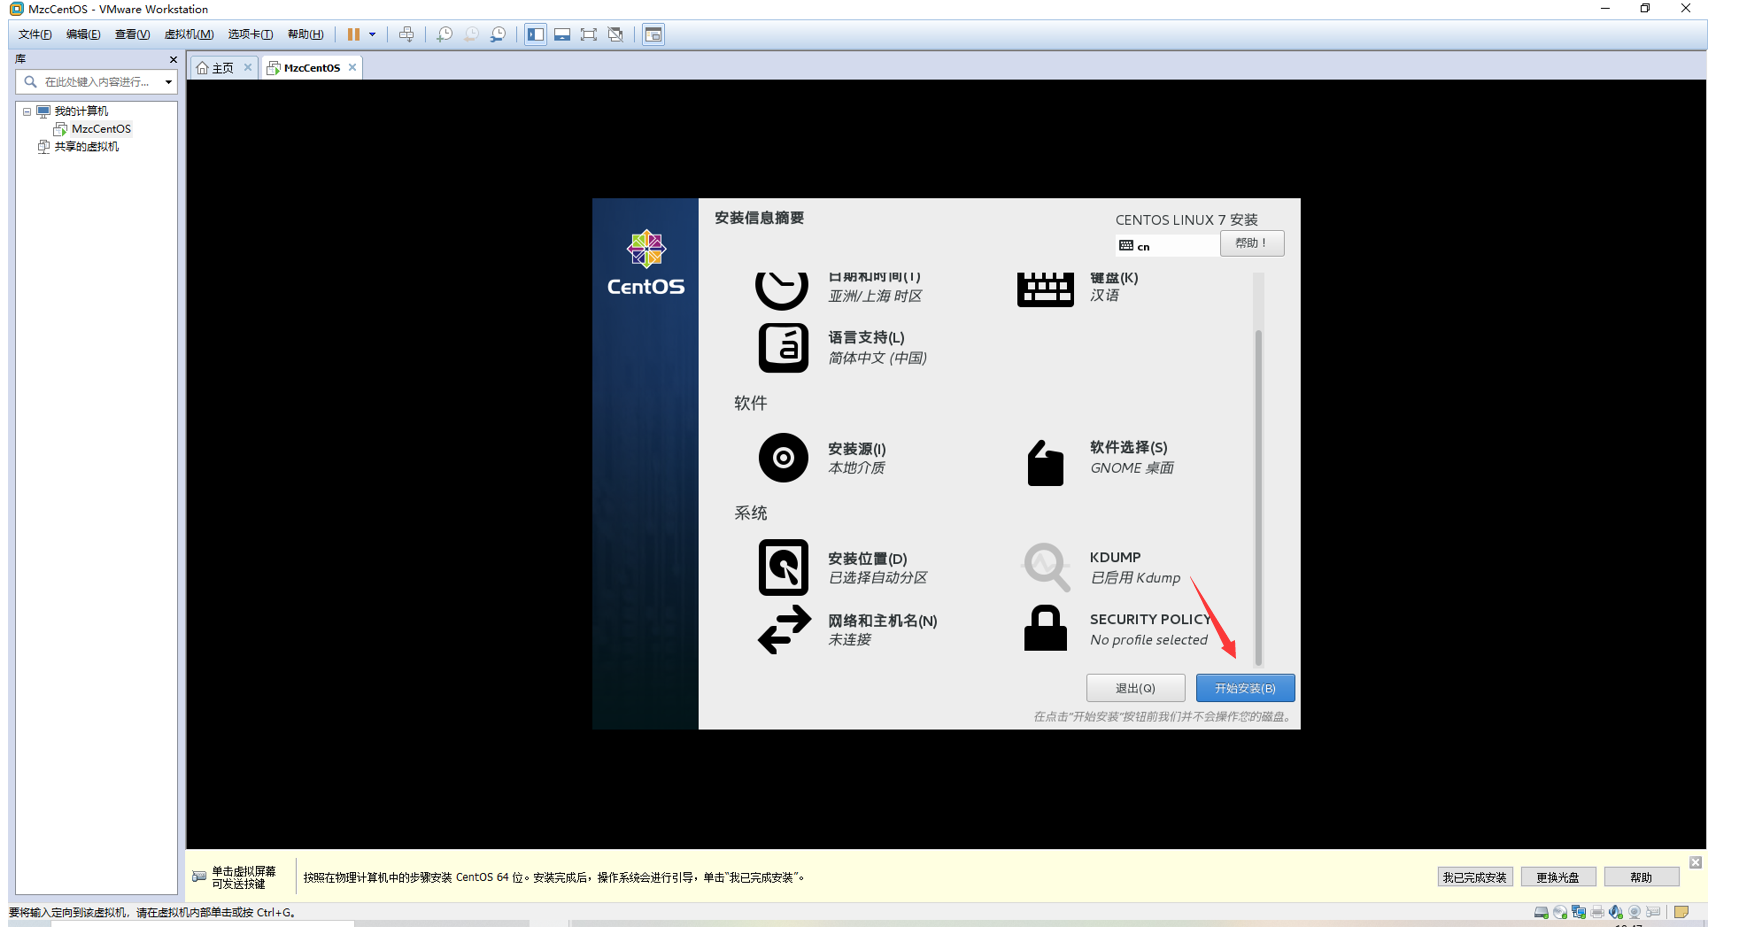Open the power options dropdown arrow

372,34
